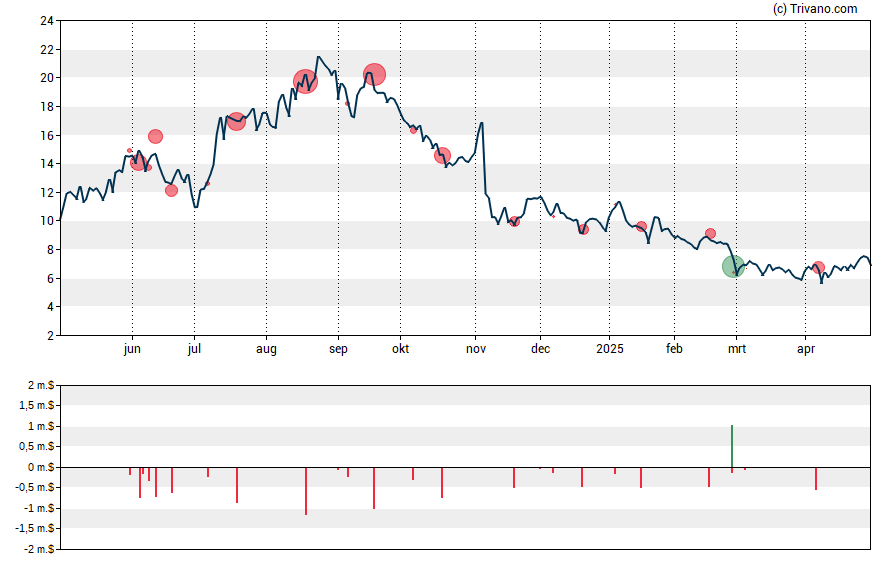The height and width of the screenshot is (565, 888).
Task: Click the green buy bubble near mrt
Action: pos(733,267)
